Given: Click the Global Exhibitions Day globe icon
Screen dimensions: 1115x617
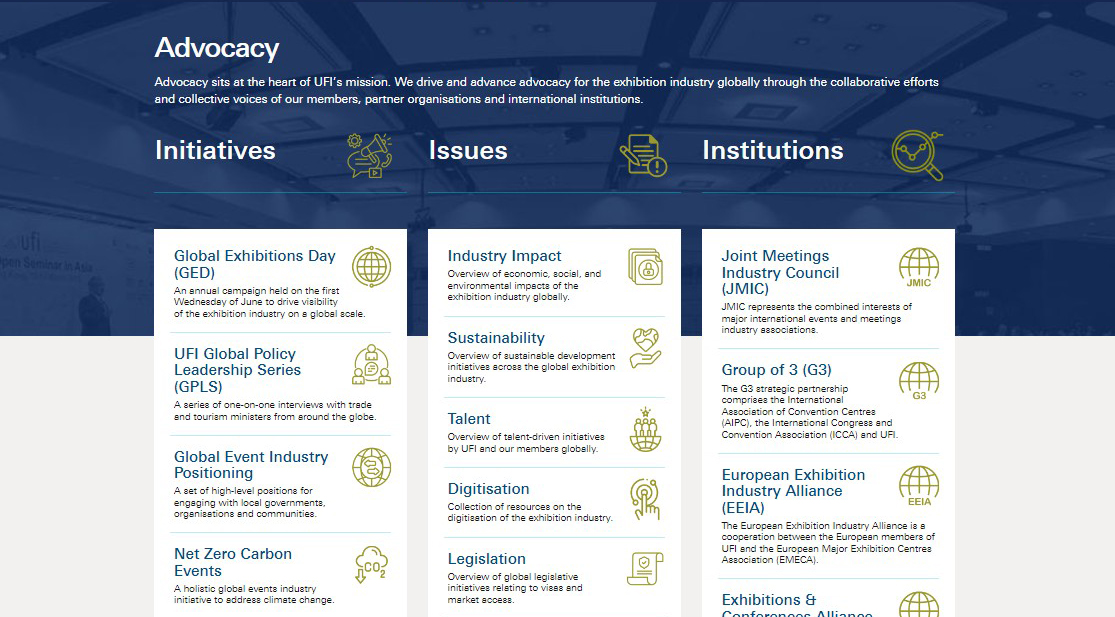Looking at the screenshot, I should point(371,267).
